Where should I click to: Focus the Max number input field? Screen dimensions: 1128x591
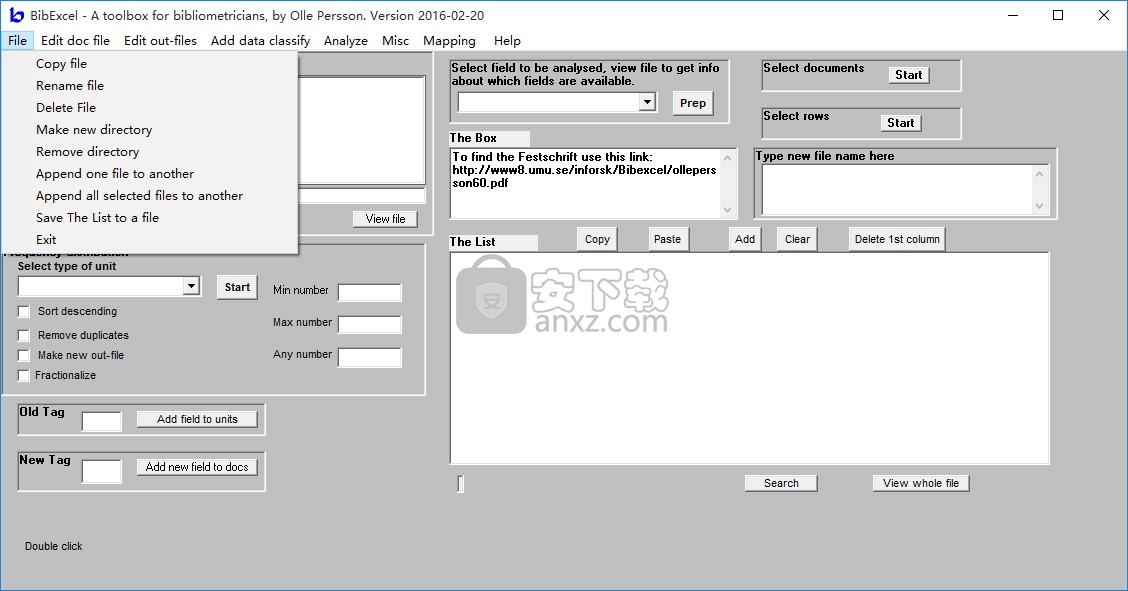(x=370, y=325)
